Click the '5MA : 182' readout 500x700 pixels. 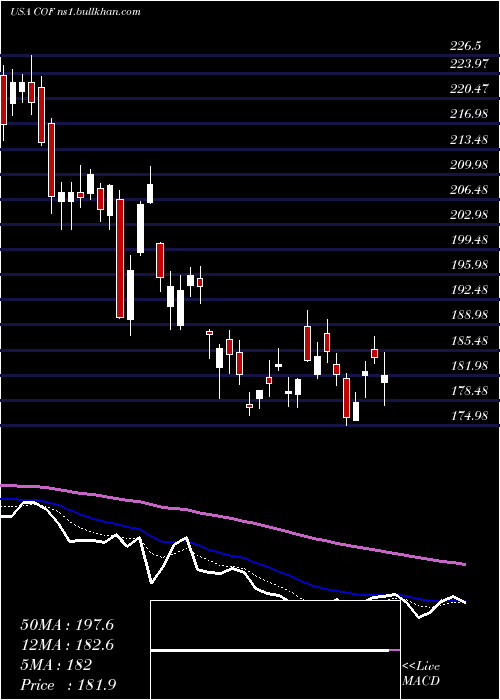coord(56,665)
